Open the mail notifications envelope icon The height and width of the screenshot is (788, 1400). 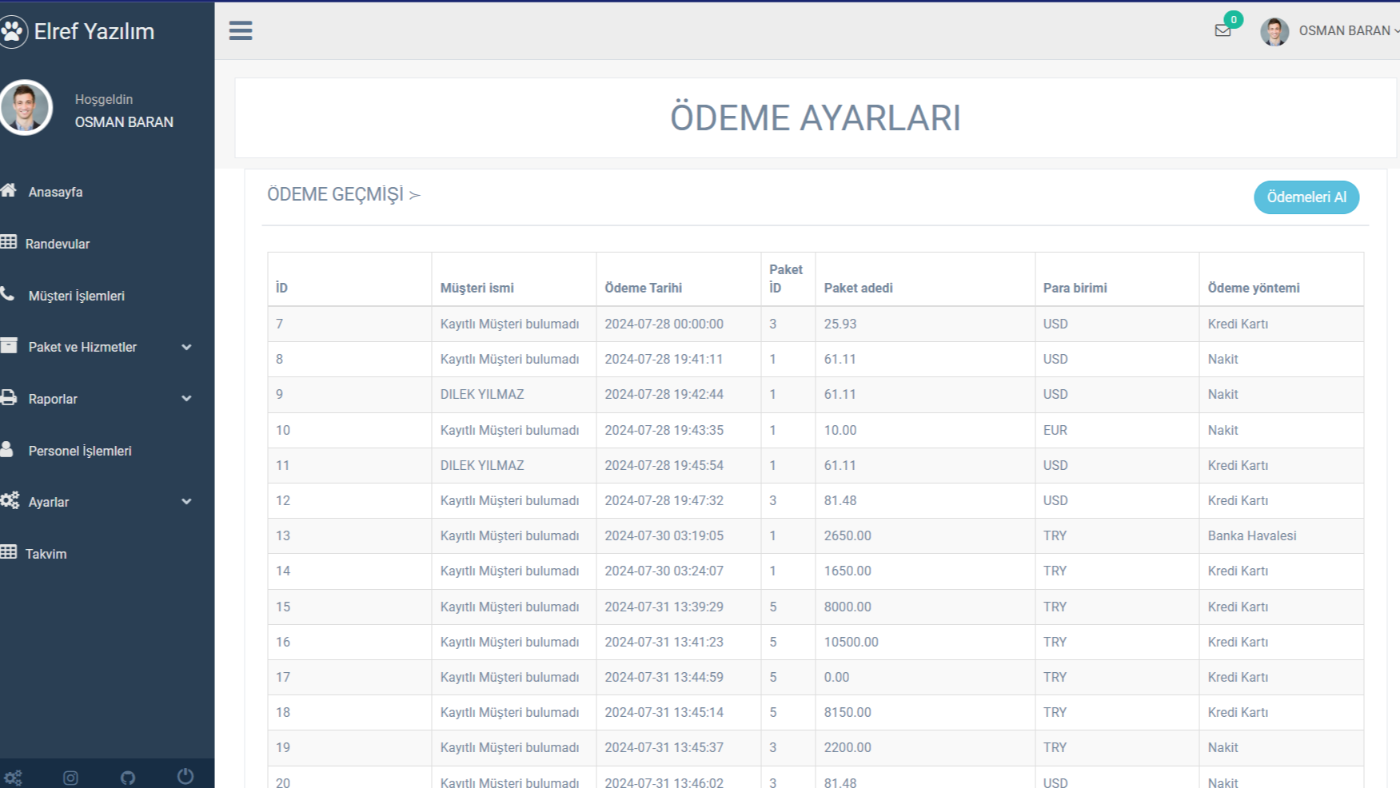pos(1222,30)
